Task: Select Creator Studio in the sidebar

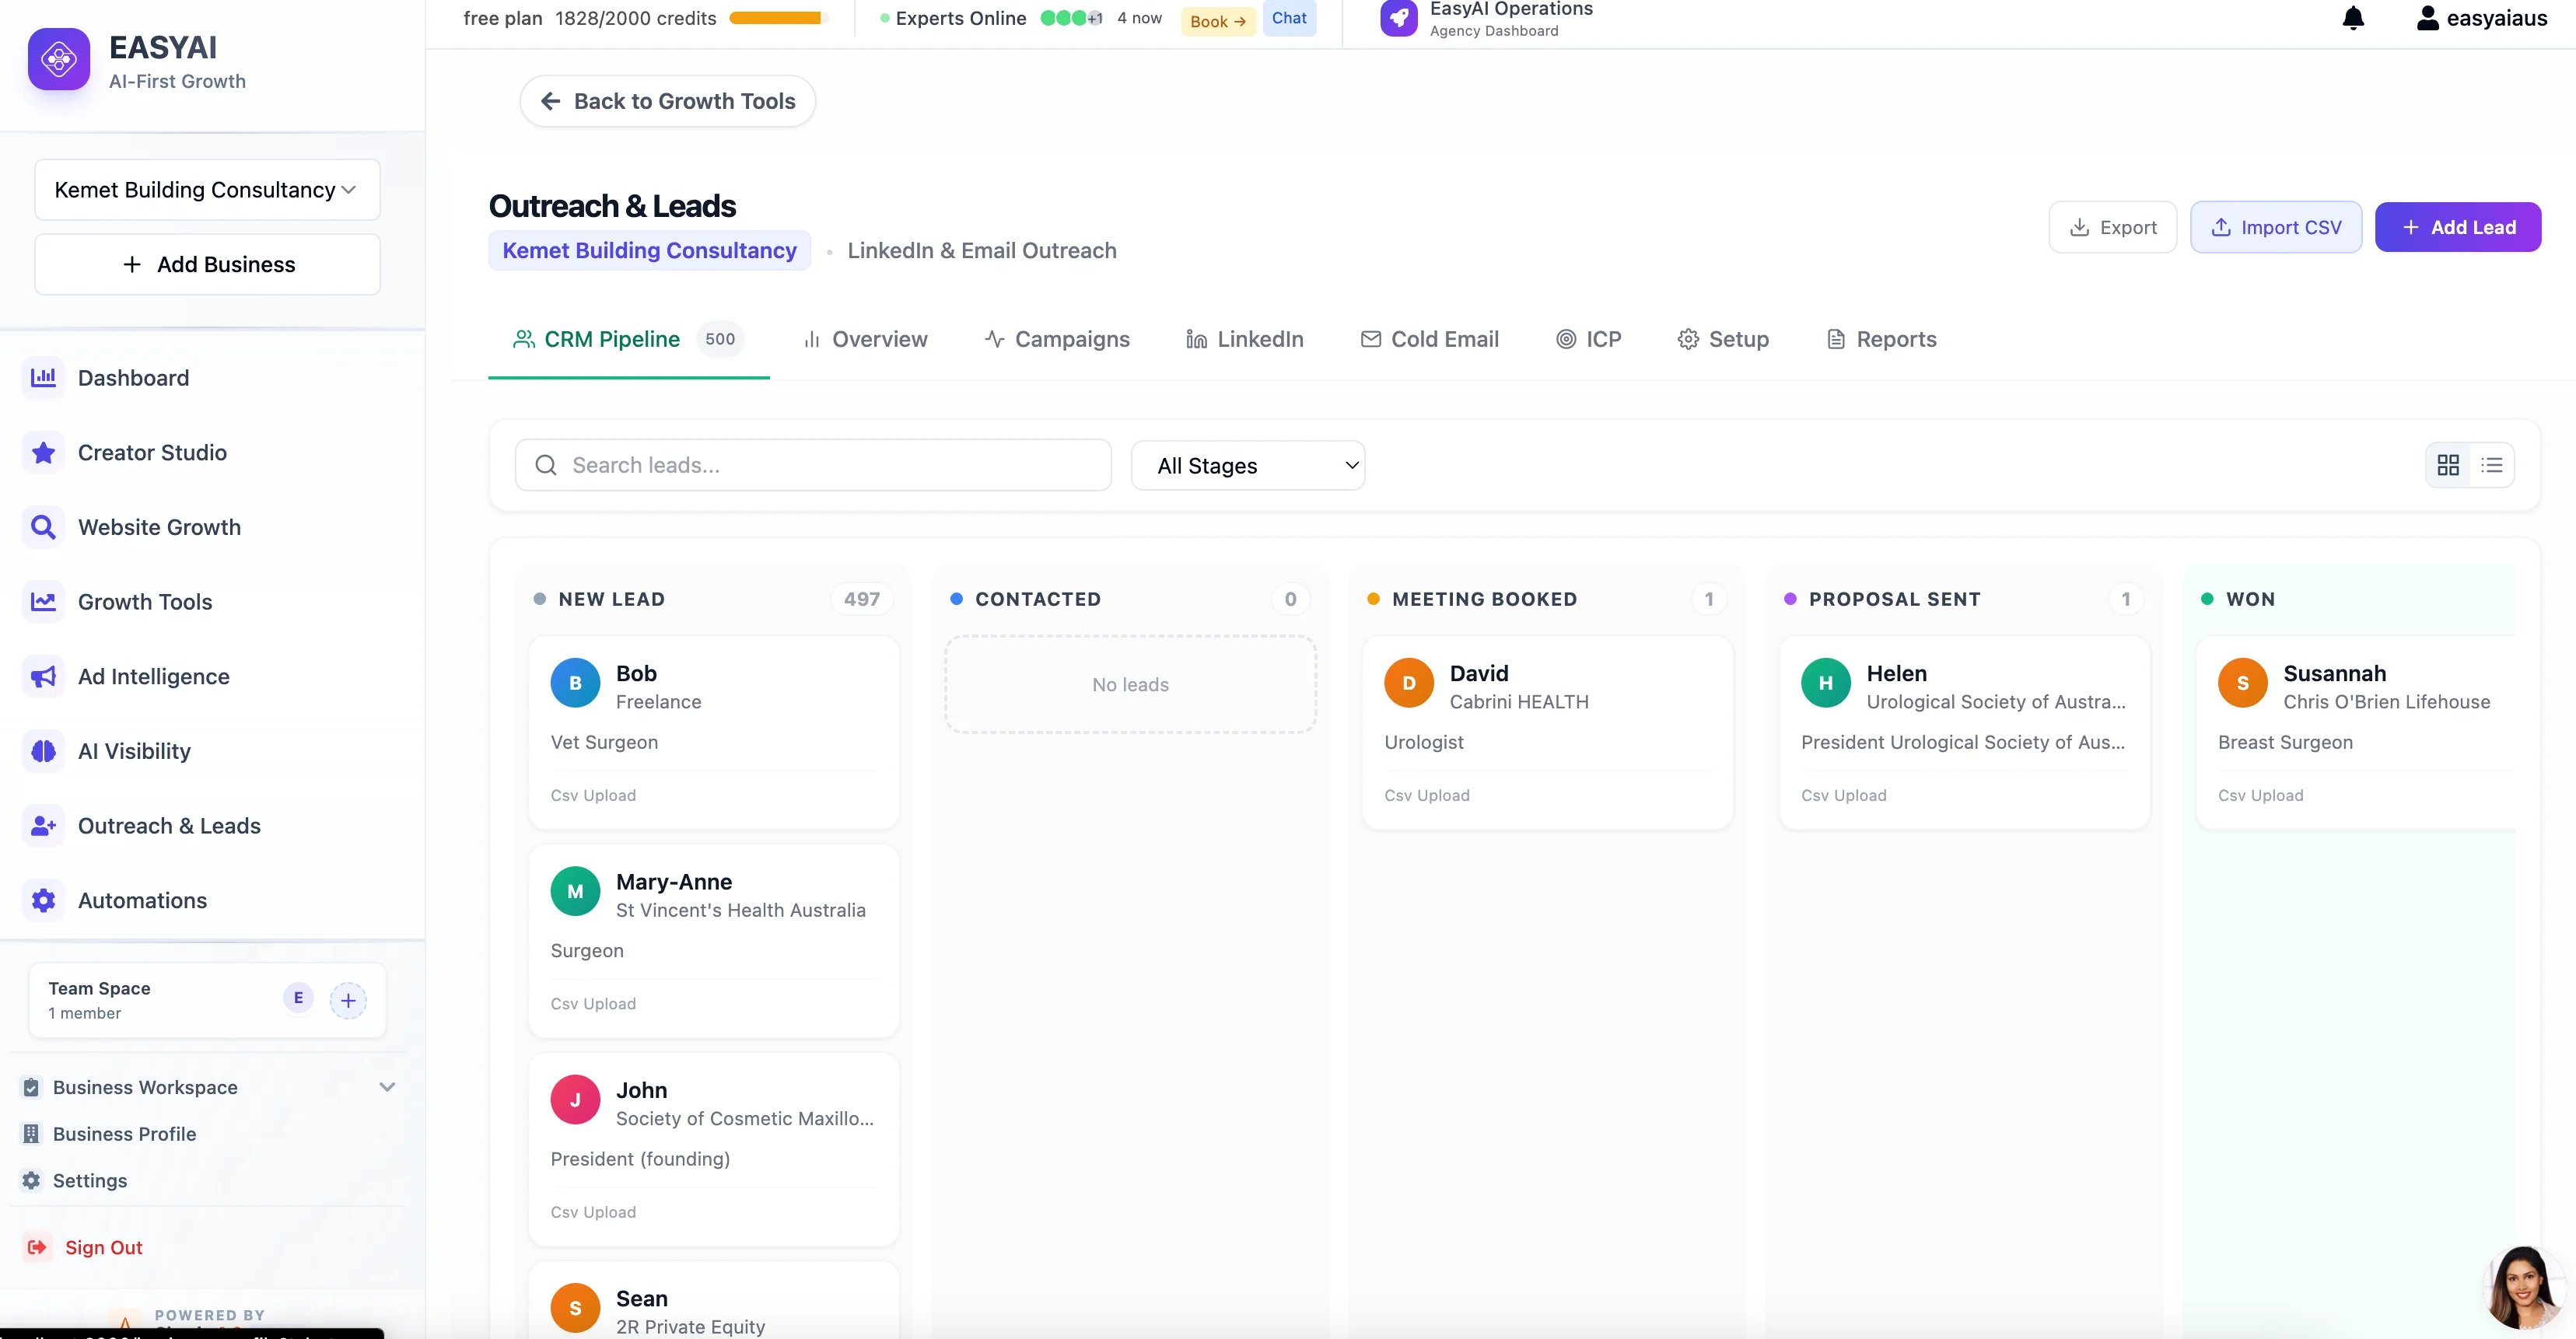Action: click(x=152, y=452)
